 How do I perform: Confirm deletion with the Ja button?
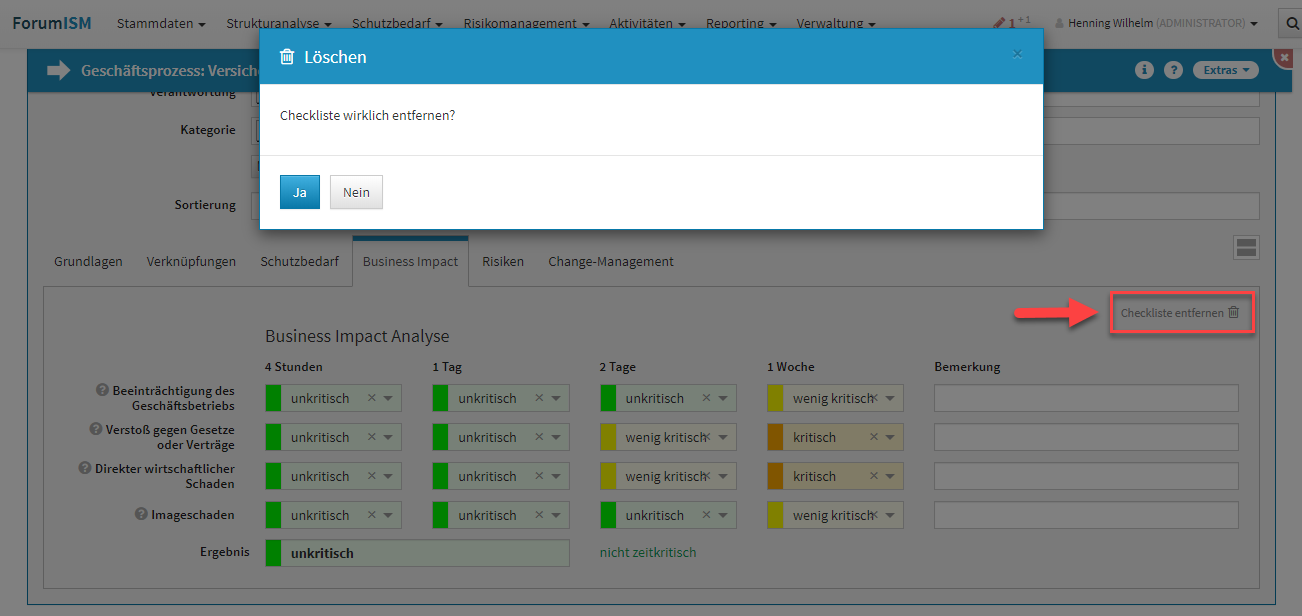[x=299, y=192]
